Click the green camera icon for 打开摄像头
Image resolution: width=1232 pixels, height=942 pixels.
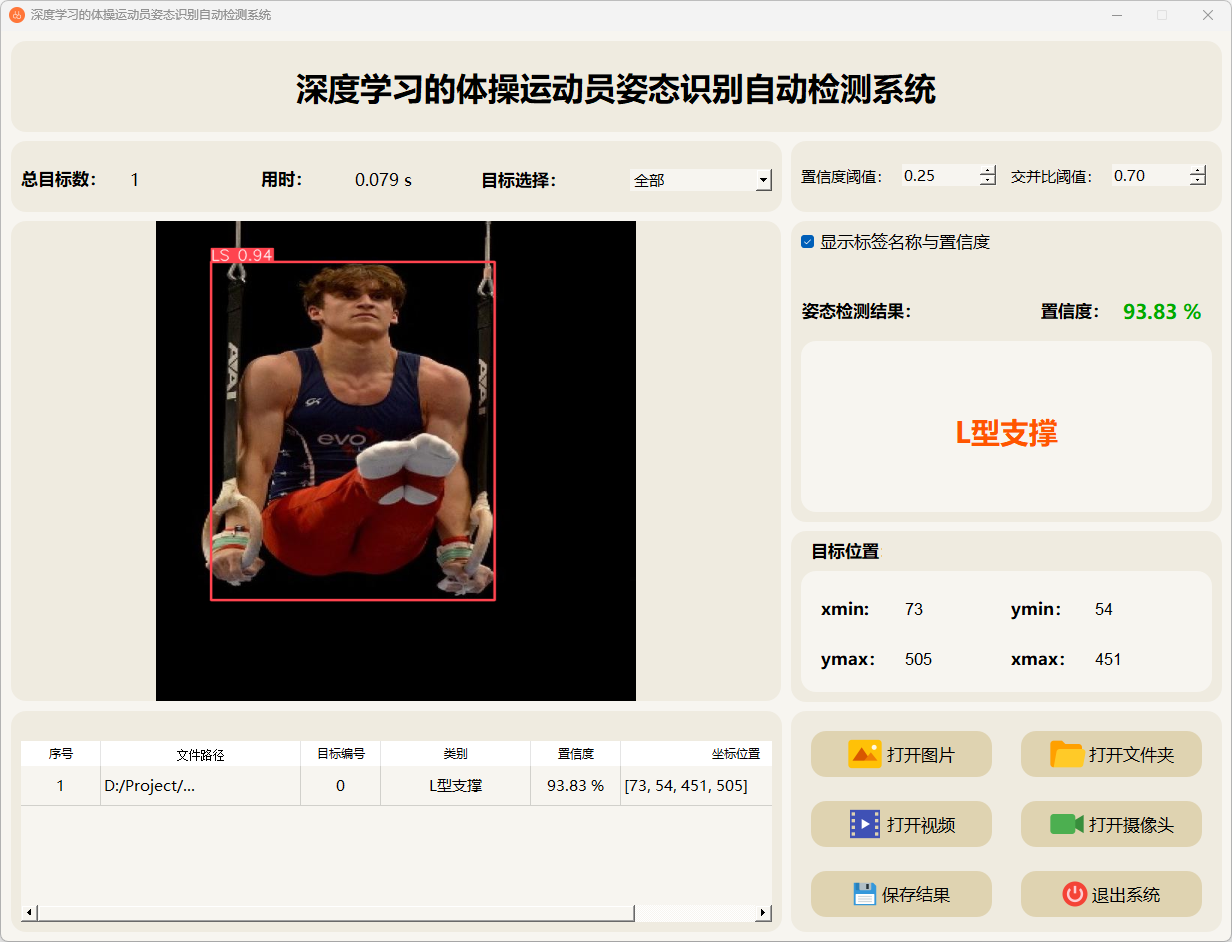coord(1067,824)
